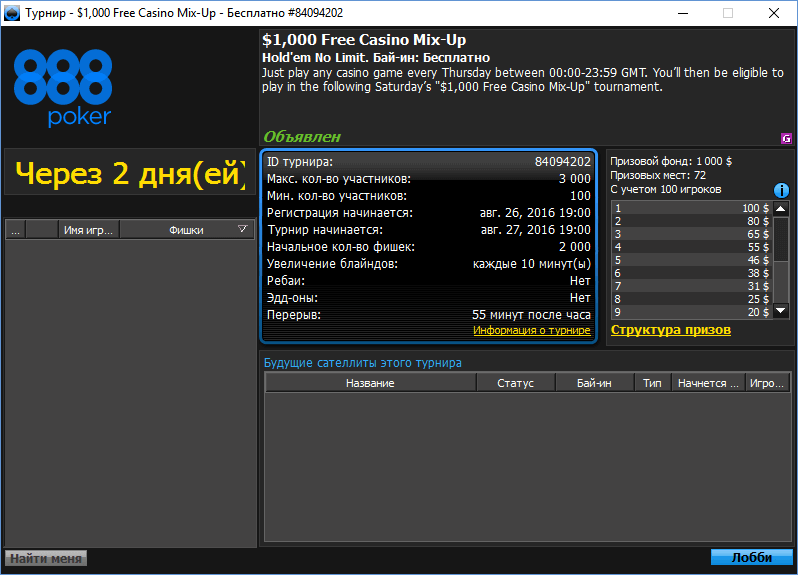Click the Имя игр... column header
798x575 pixels.
click(x=89, y=230)
